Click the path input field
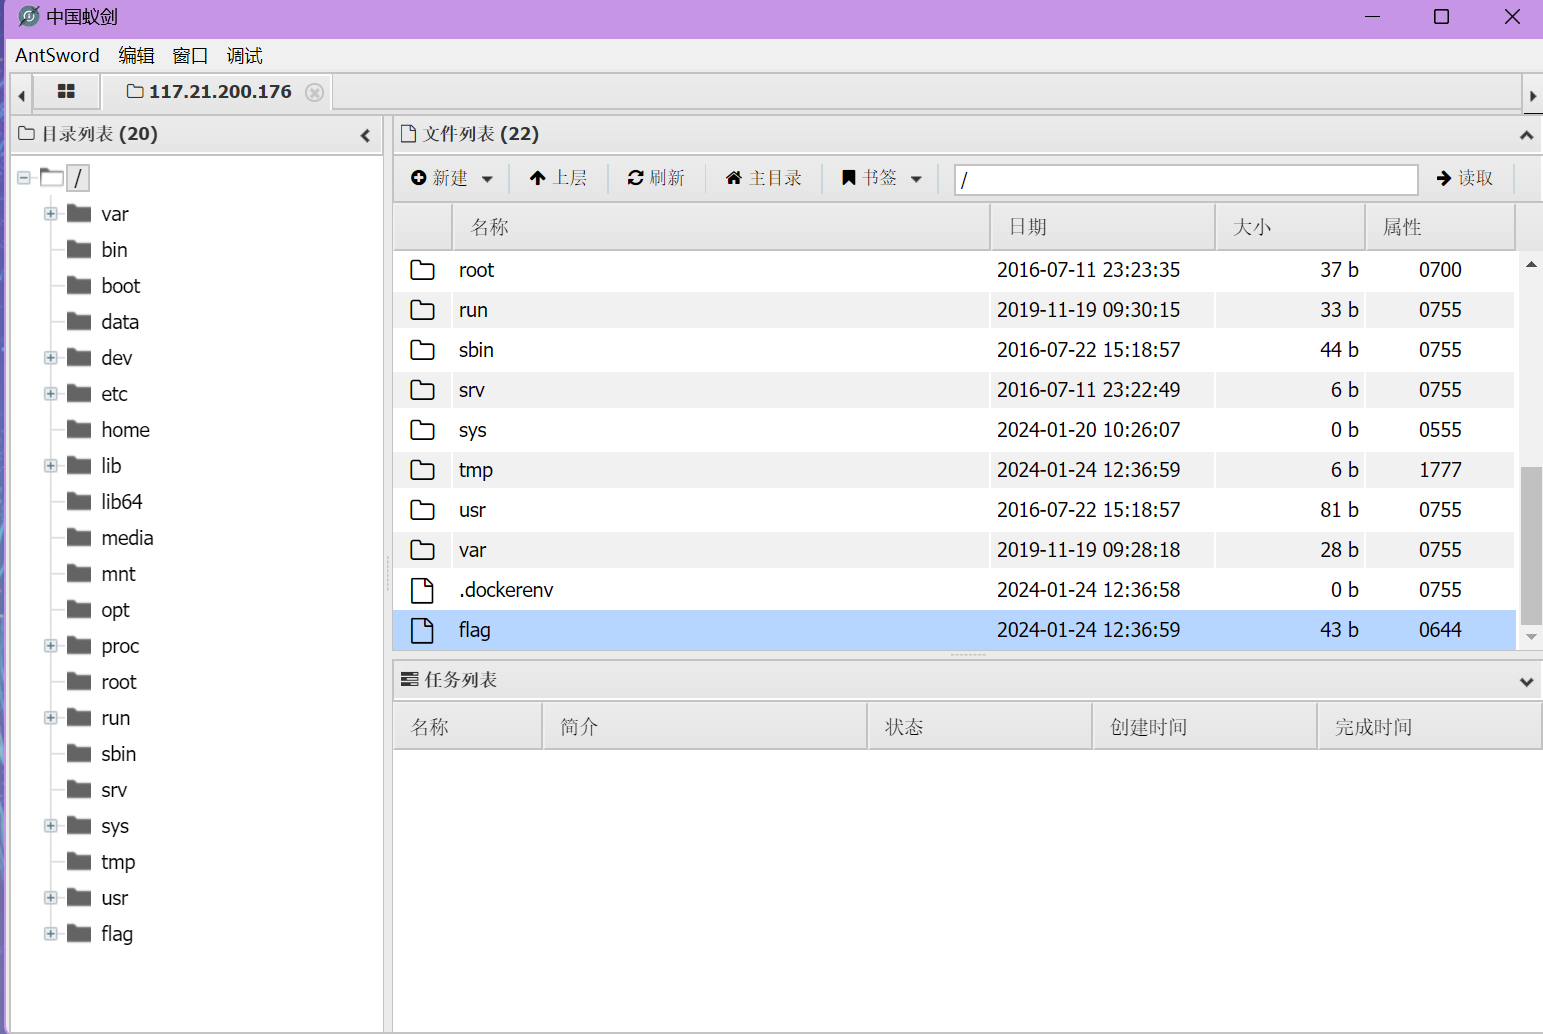 (x=1186, y=179)
